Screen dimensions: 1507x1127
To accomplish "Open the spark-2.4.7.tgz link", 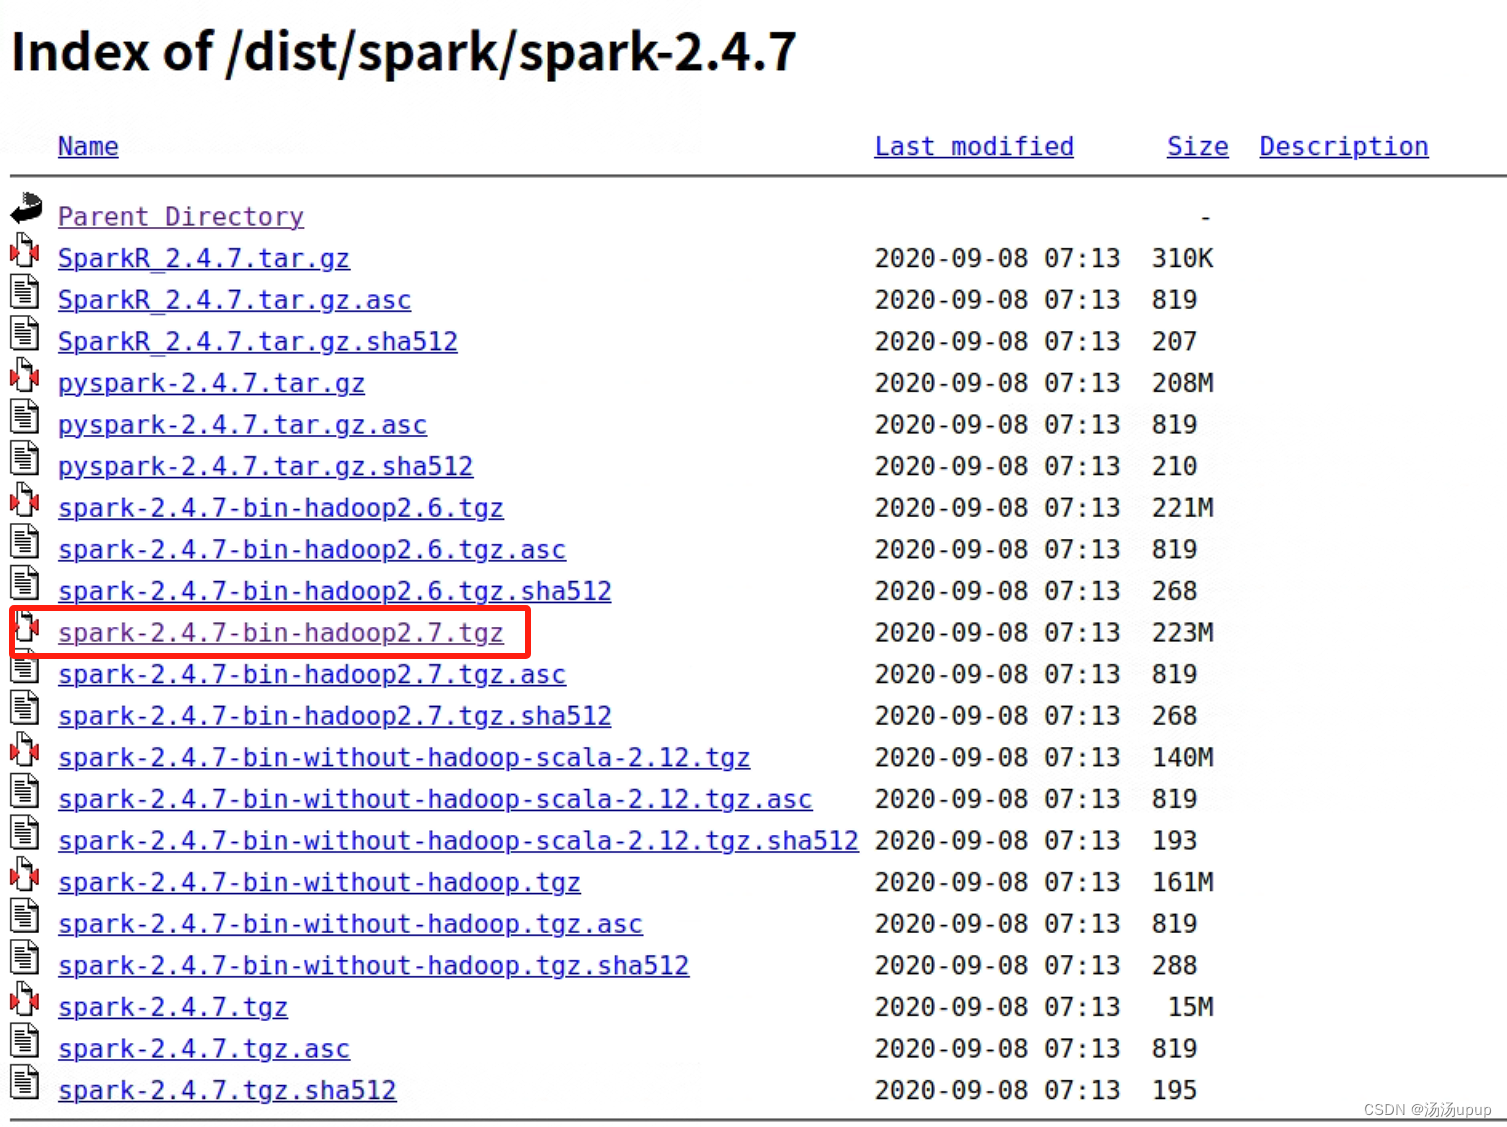I will 172,1007.
